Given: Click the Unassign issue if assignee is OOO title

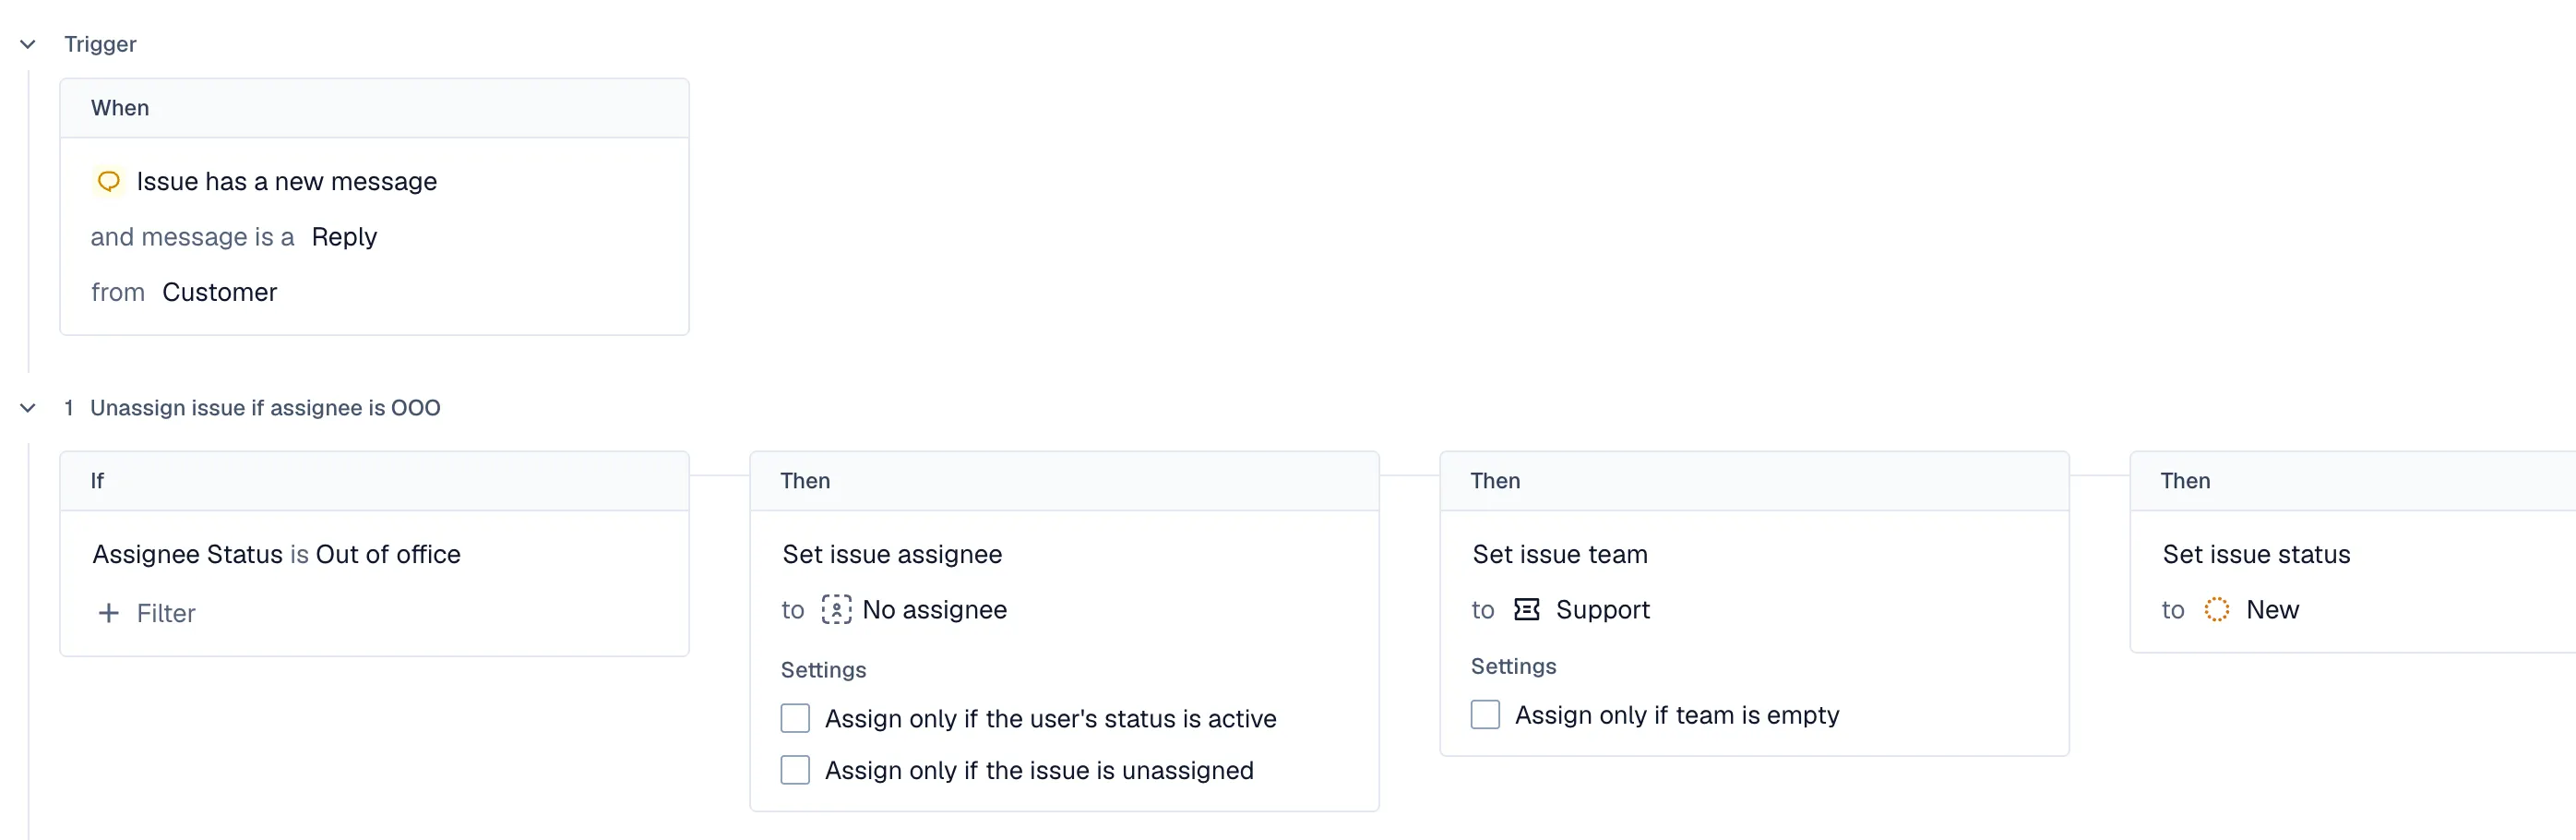Looking at the screenshot, I should click(x=265, y=408).
